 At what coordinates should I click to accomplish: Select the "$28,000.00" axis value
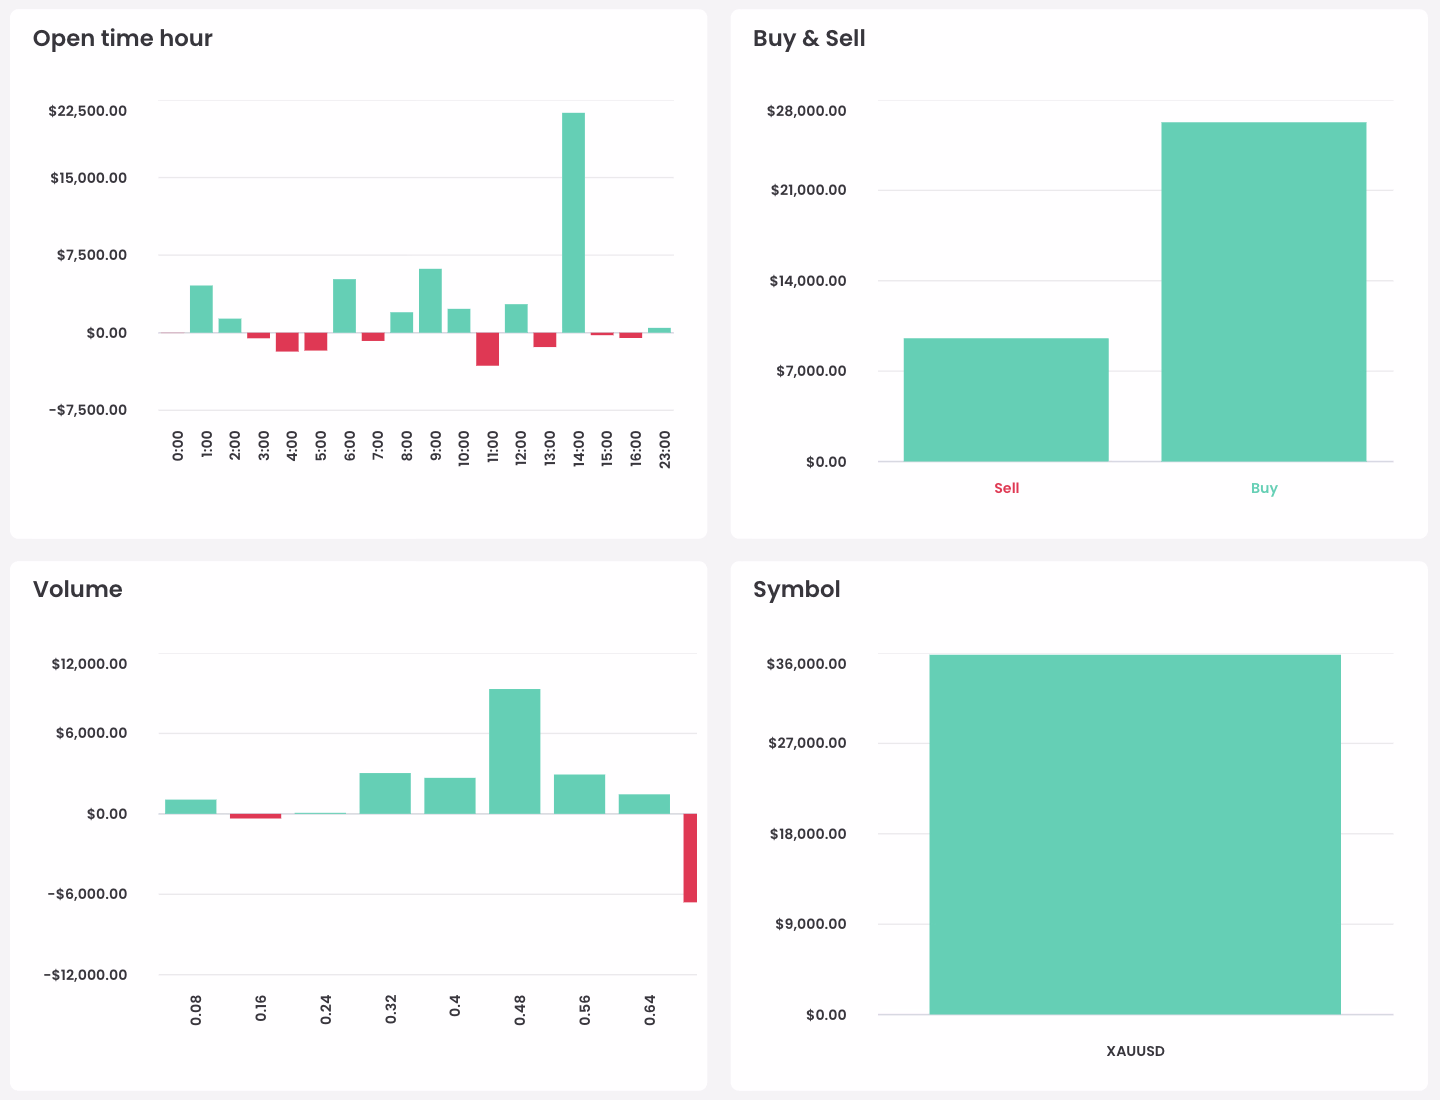pos(807,110)
